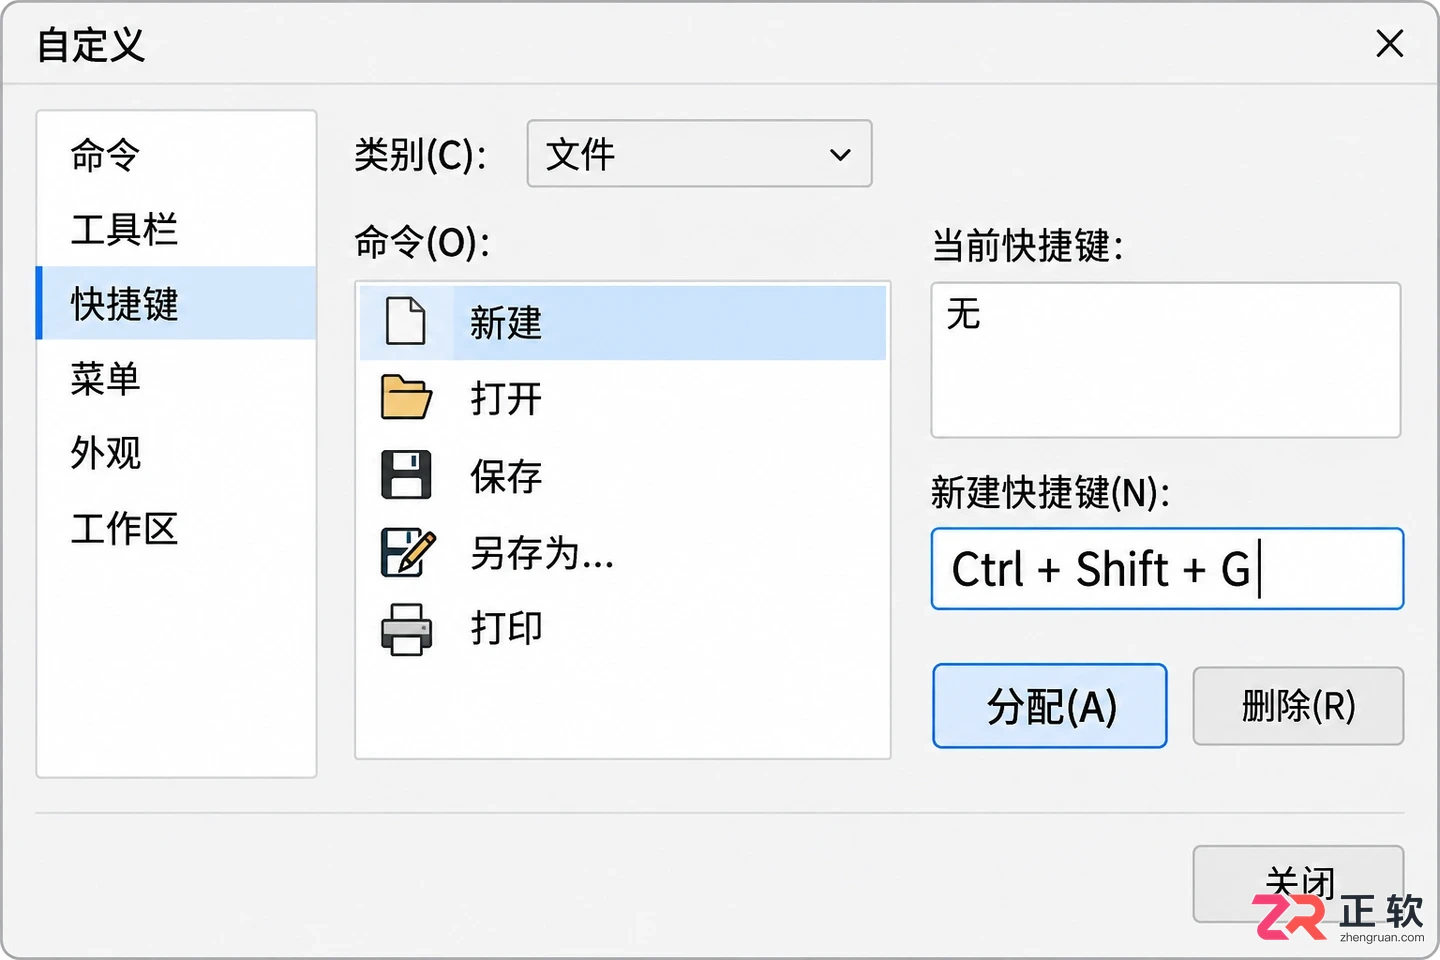Screen dimensions: 1440x960
Task: Click the folder icon beside 打开
Action: (406, 398)
